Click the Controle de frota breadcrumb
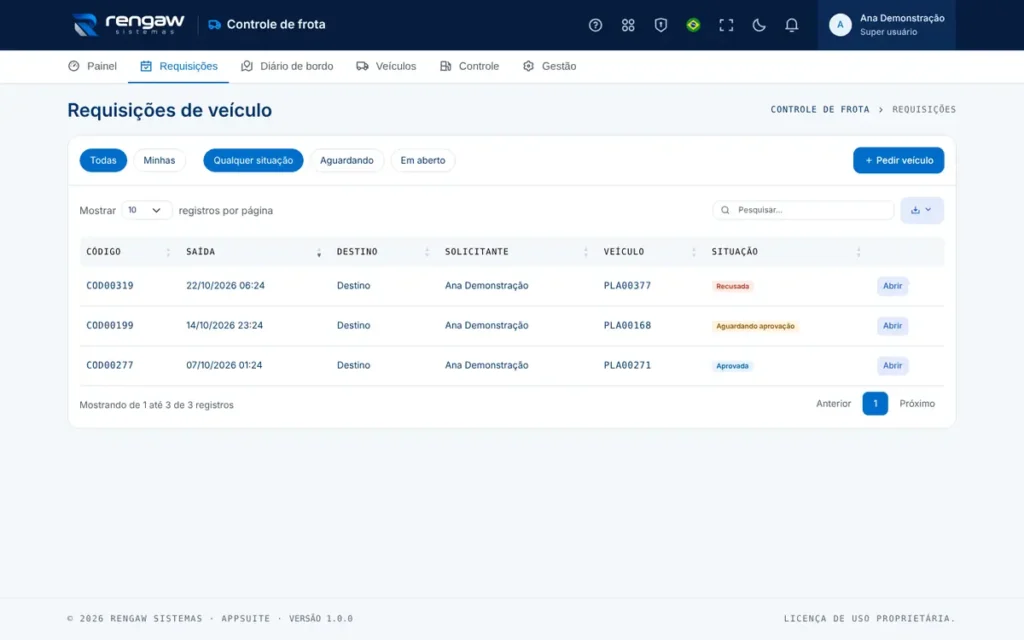Viewport: 1024px width, 640px height. [820, 110]
